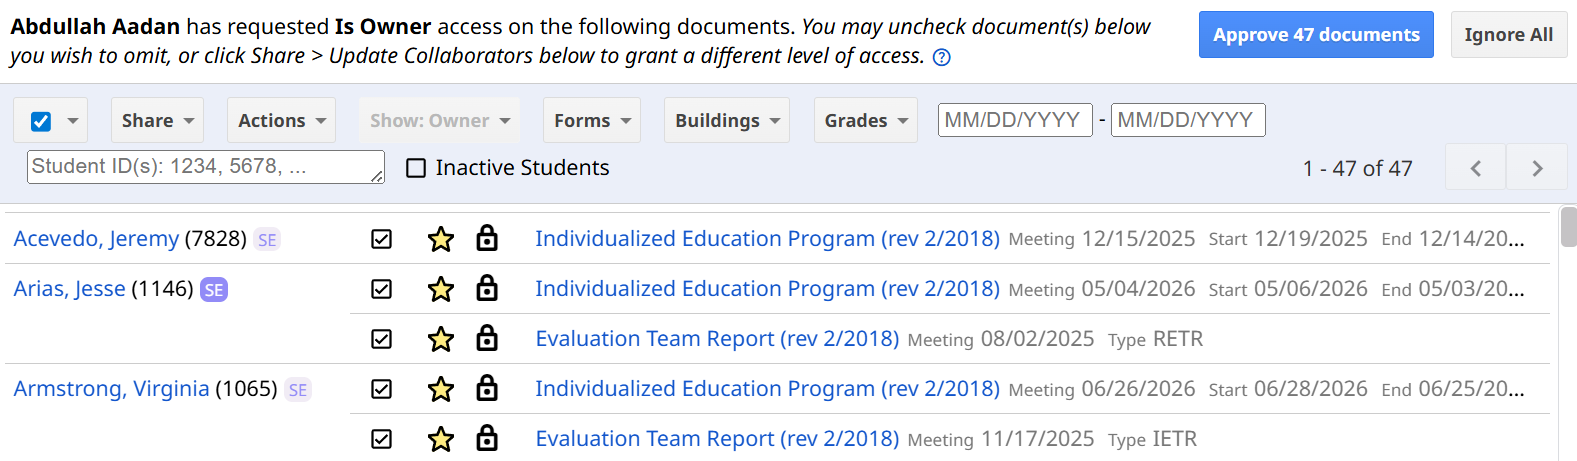This screenshot has height=461, width=1577.
Task: Click the star icon for Jeremy Acevedo's IEP
Action: (441, 239)
